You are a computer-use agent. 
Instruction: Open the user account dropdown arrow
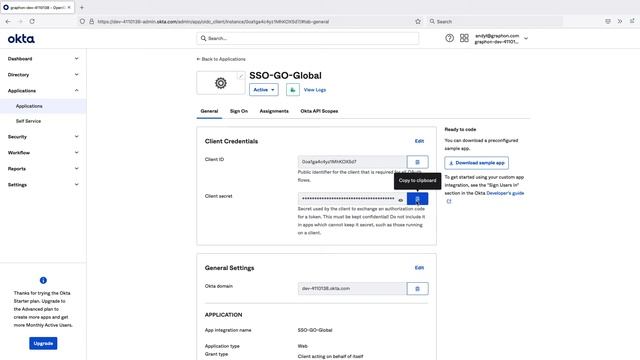click(526, 38)
